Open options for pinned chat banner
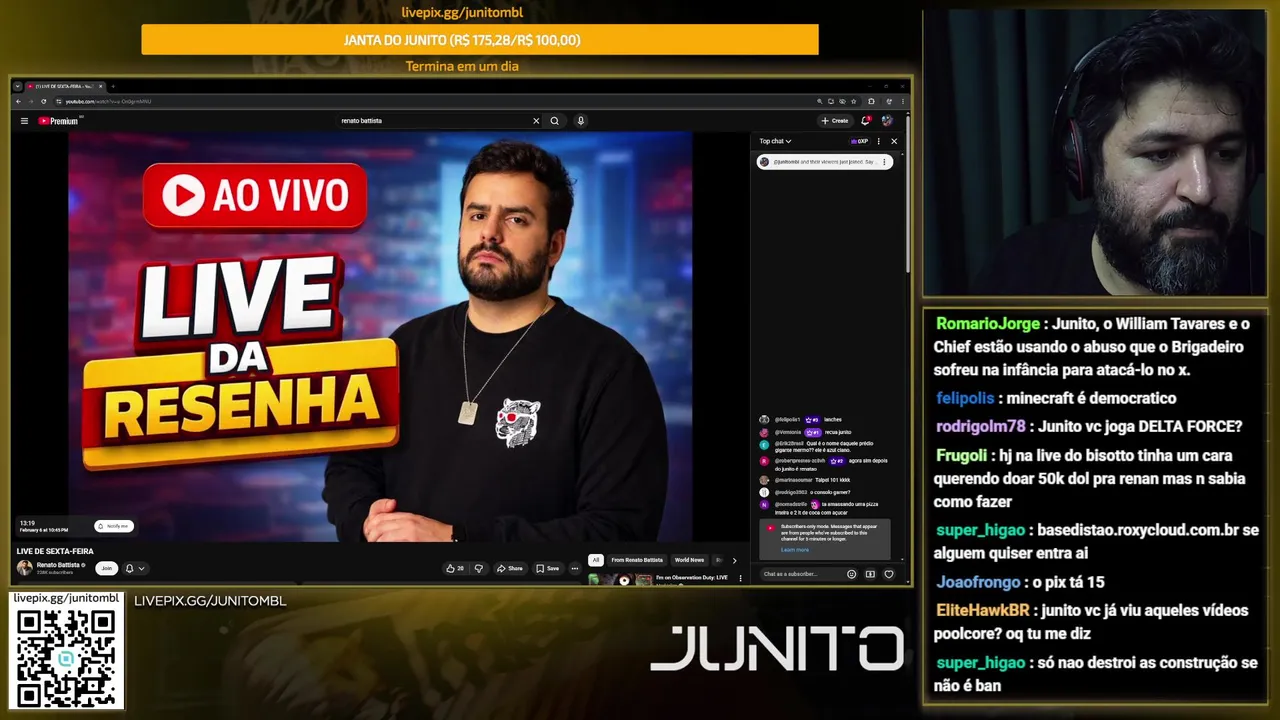Screen dimensions: 1280x720 (x=884, y=162)
